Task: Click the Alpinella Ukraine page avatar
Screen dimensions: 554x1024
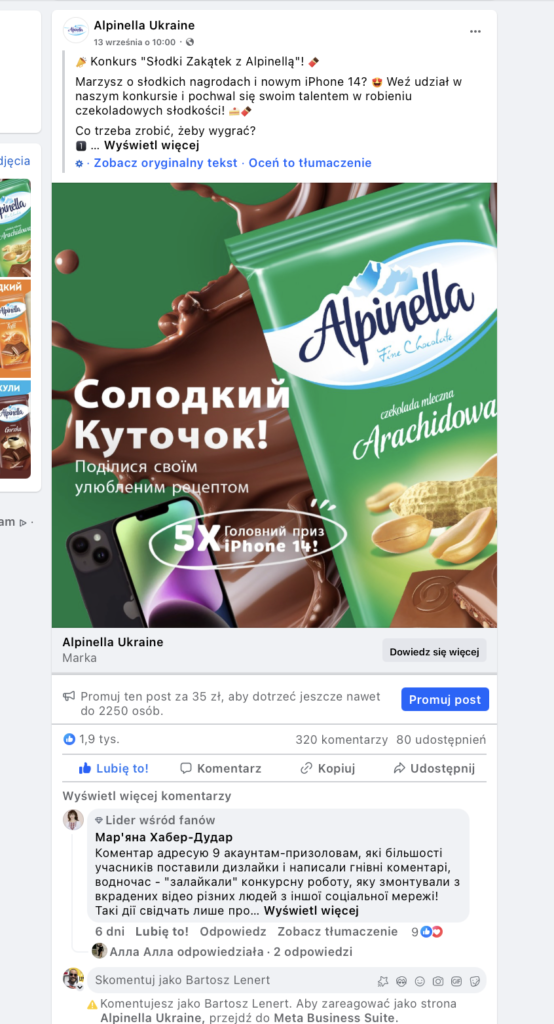Action: [x=76, y=31]
